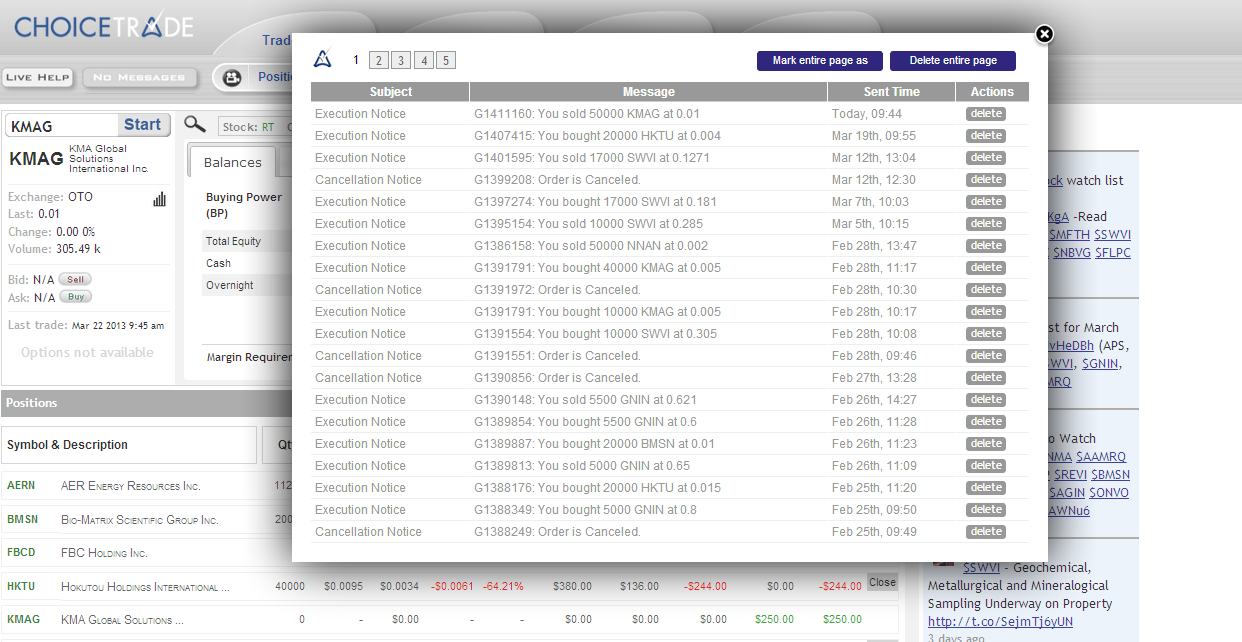Image resolution: width=1242 pixels, height=642 pixels.
Task: Delete the G1390148 GNIN sold message
Action: (986, 400)
